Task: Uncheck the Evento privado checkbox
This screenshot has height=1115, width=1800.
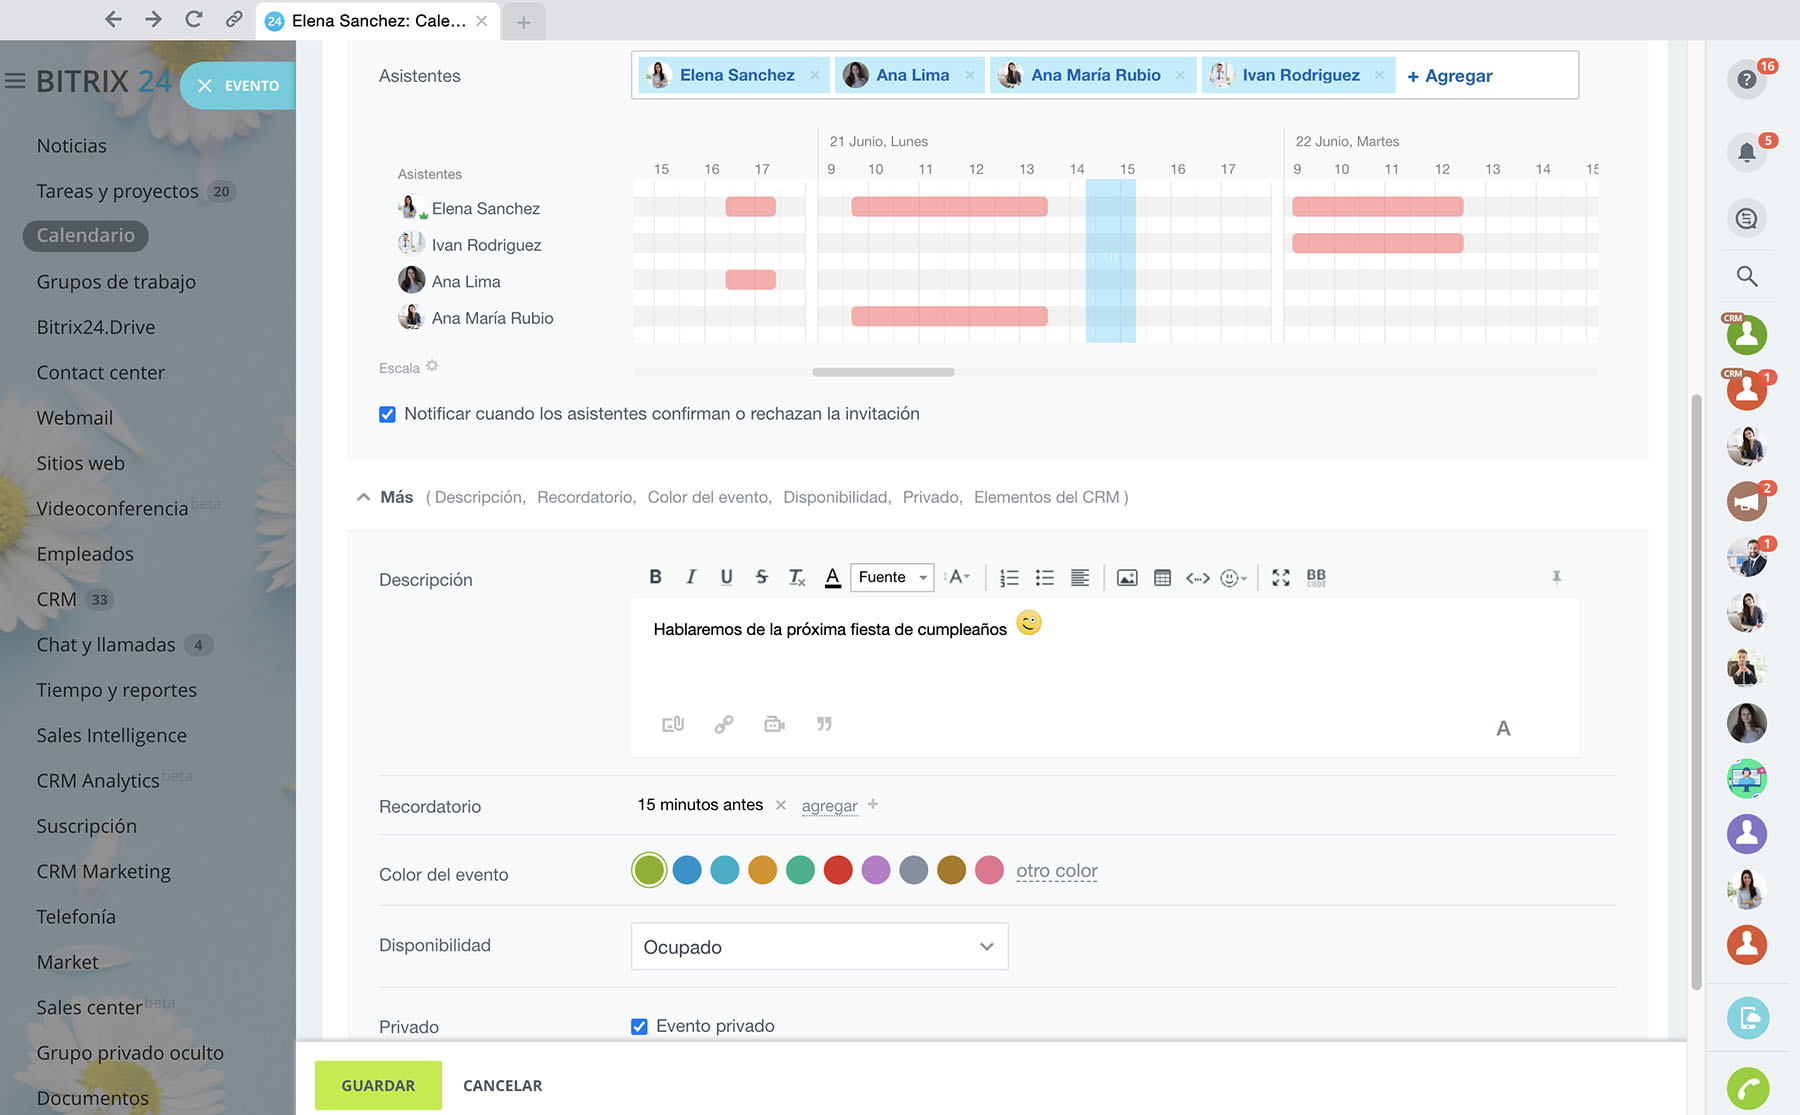Action: tap(639, 1026)
